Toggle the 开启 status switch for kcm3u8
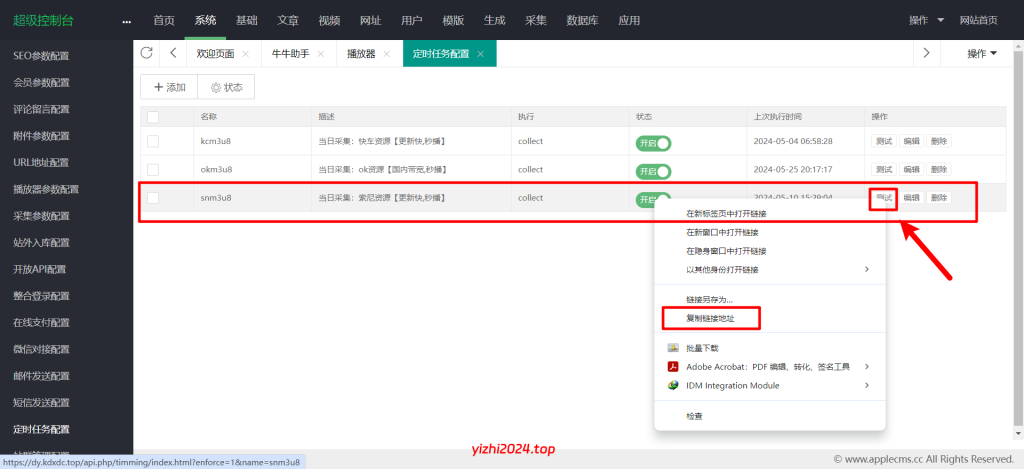This screenshot has width=1024, height=469. tap(653, 142)
